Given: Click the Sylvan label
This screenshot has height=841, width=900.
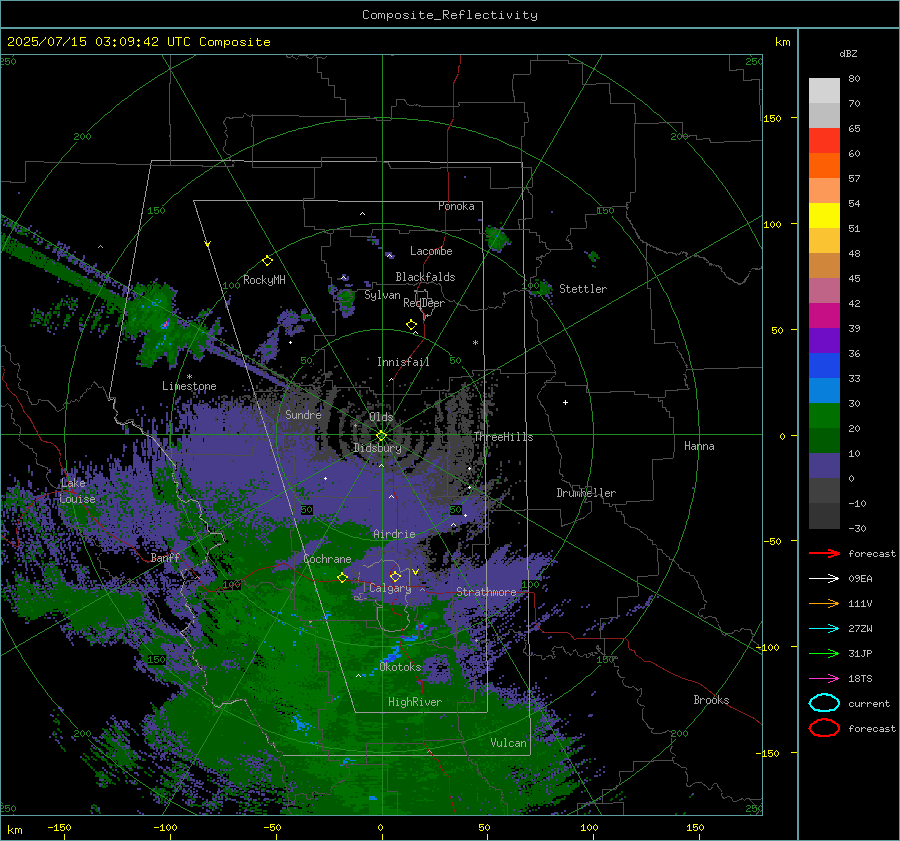Looking at the screenshot, I should pos(382,295).
